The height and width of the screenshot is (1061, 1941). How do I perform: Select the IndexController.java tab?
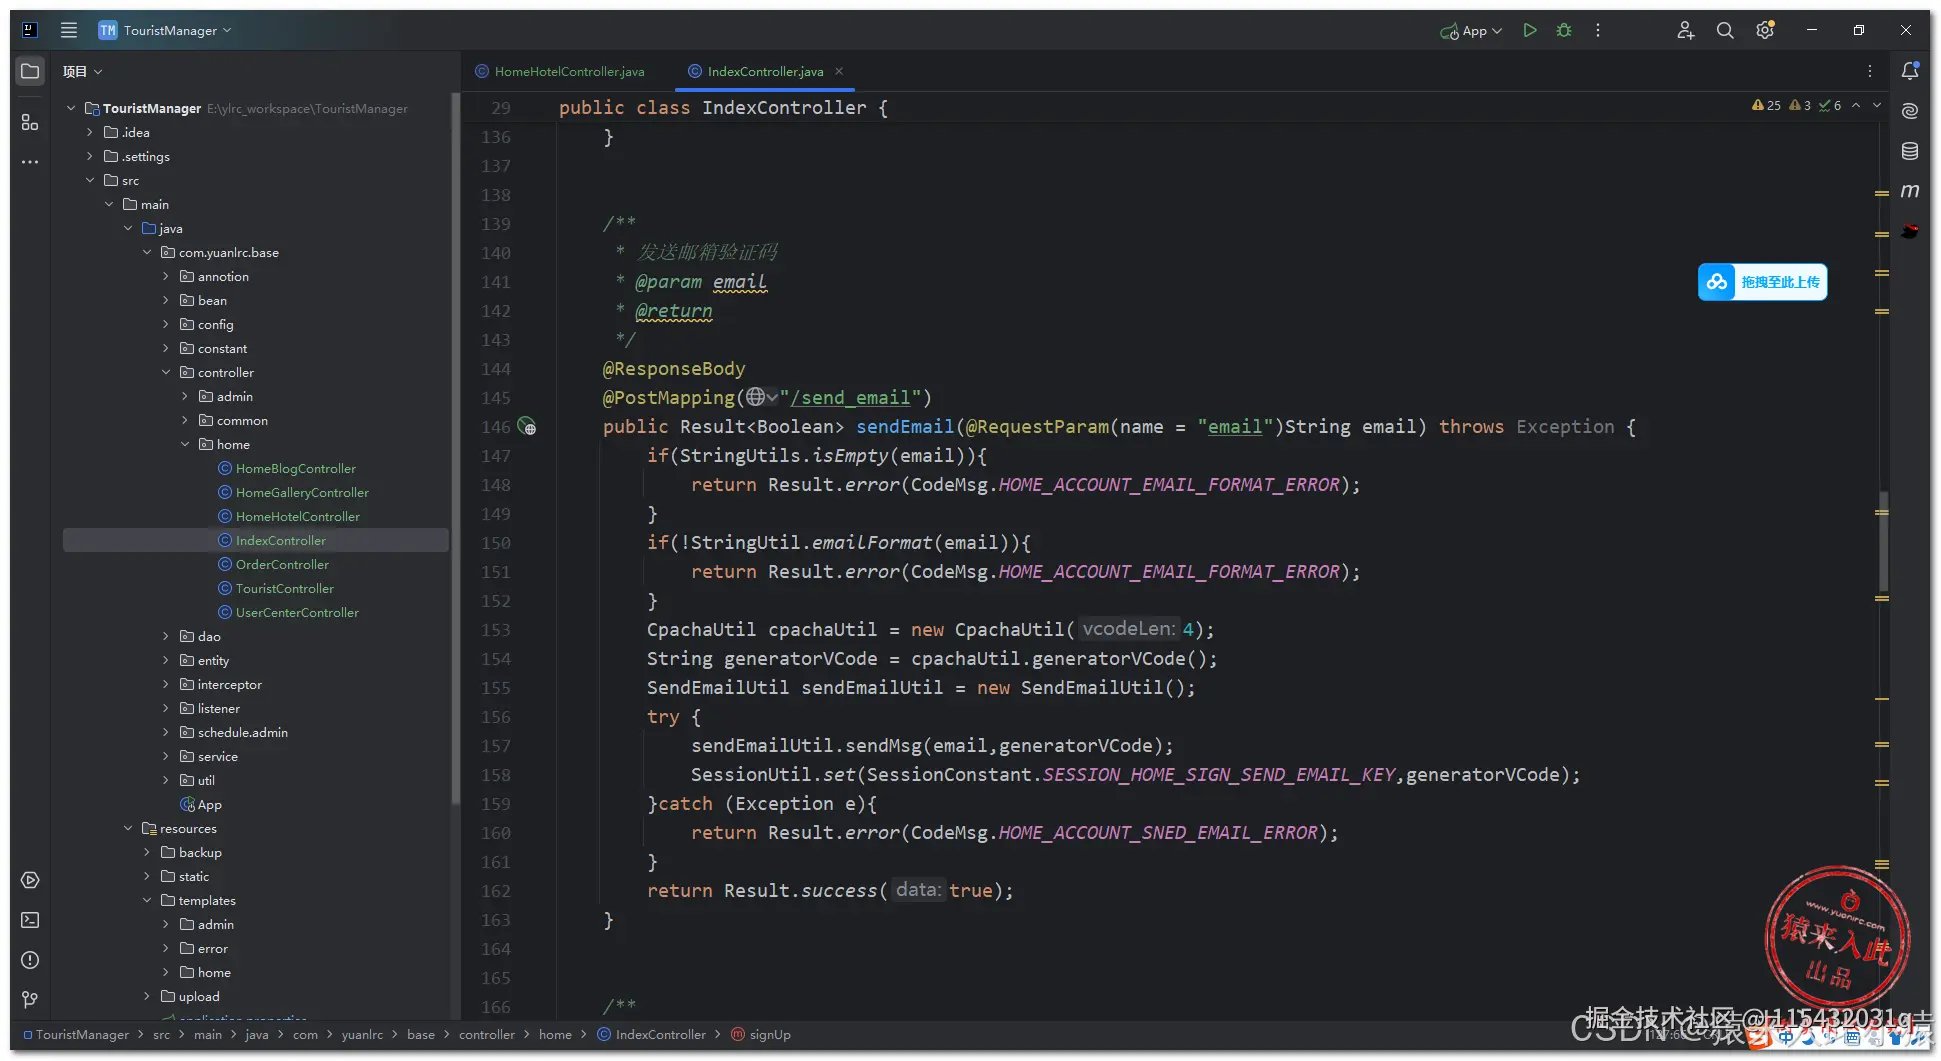point(756,71)
